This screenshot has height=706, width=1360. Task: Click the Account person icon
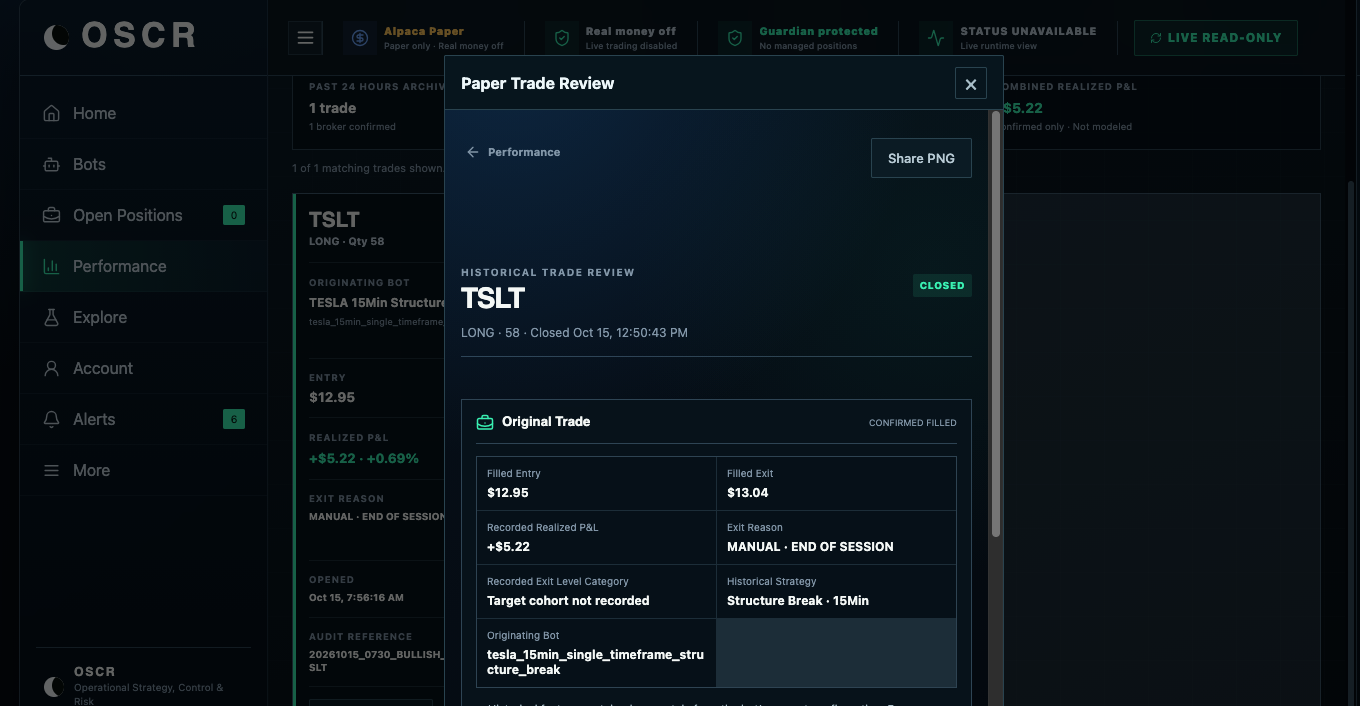[x=51, y=368]
